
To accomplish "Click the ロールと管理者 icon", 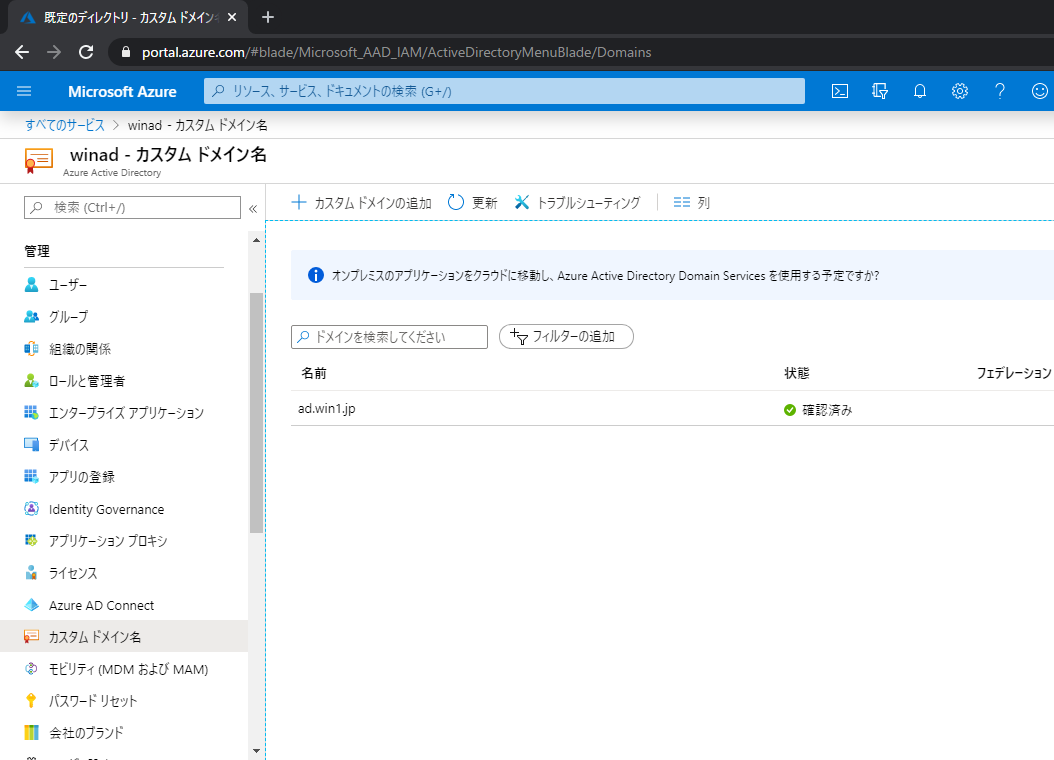I will pos(32,381).
